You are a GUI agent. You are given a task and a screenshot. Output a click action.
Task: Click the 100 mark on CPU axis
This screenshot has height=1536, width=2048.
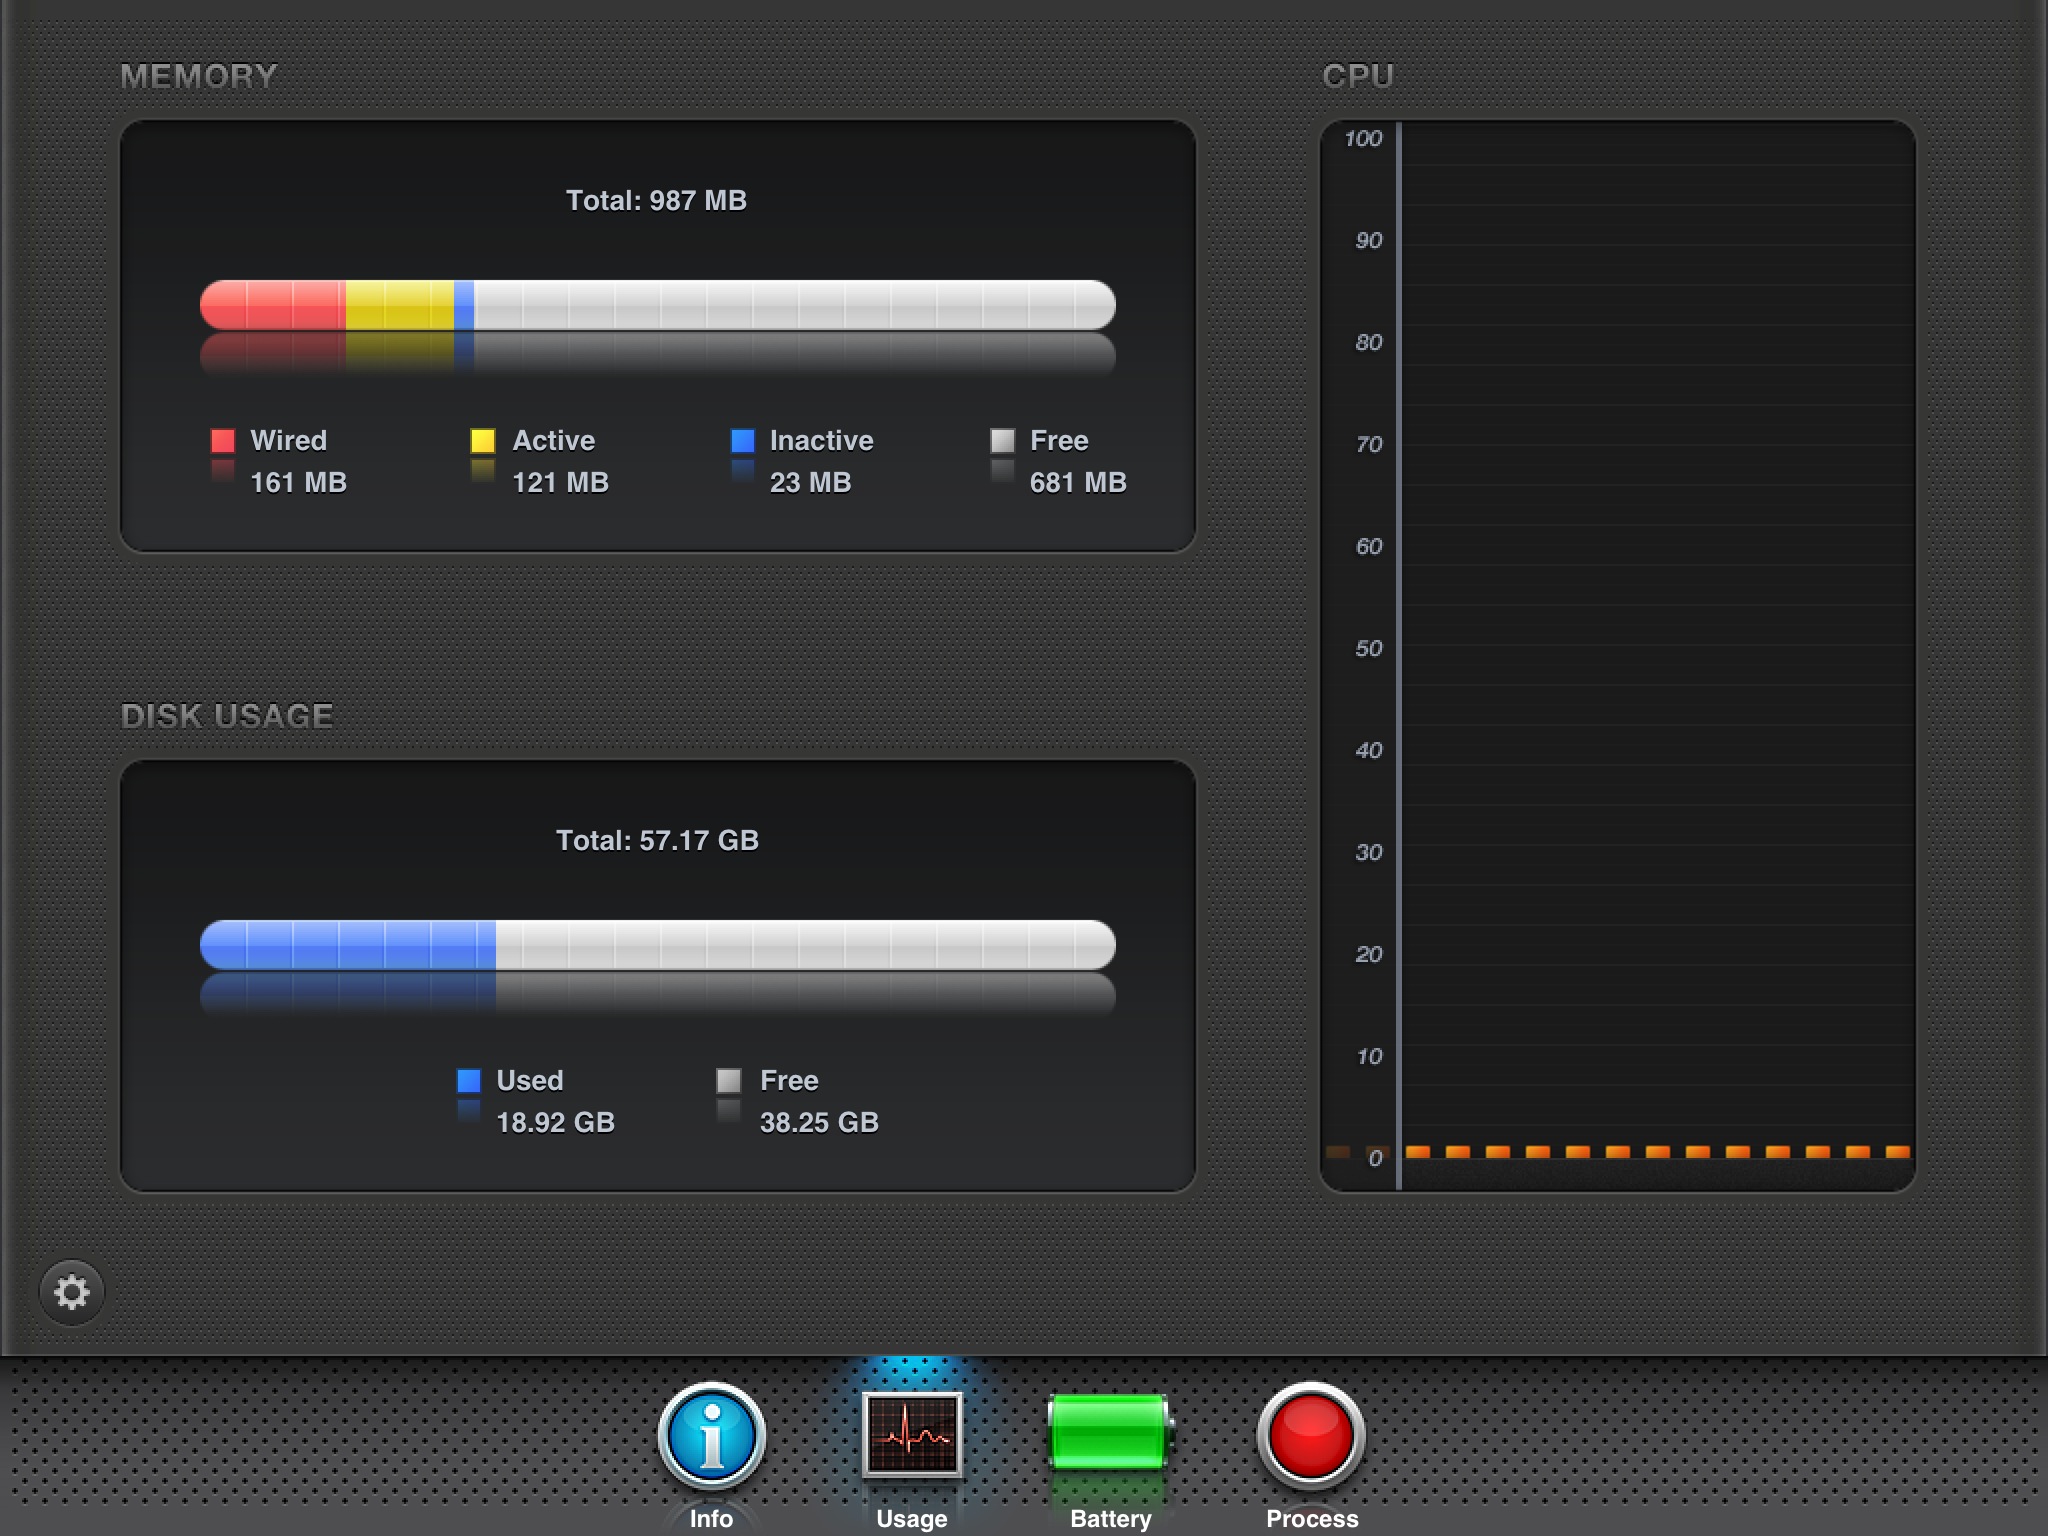pyautogui.click(x=1363, y=139)
